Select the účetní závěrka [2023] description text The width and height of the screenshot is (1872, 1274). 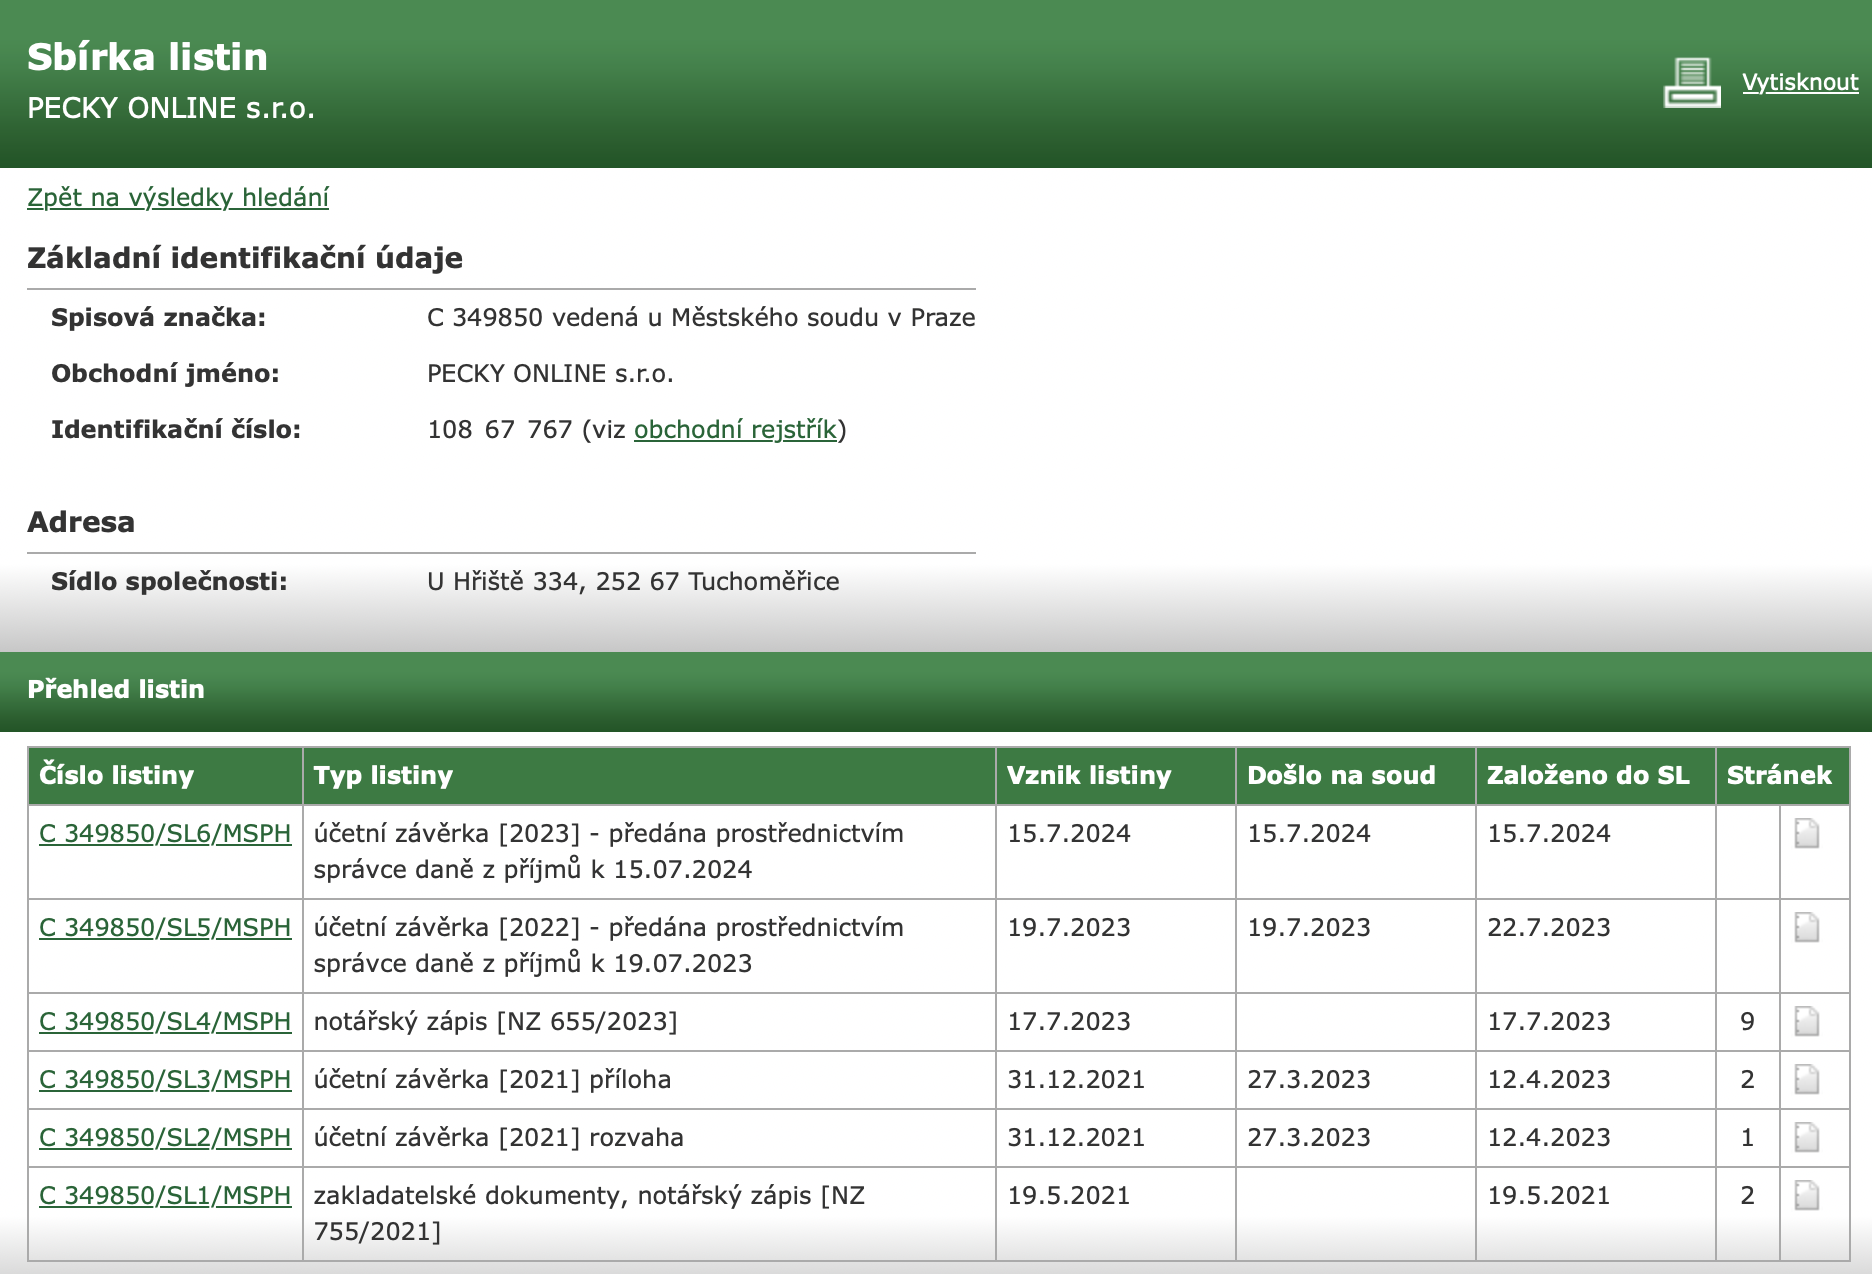pos(609,851)
